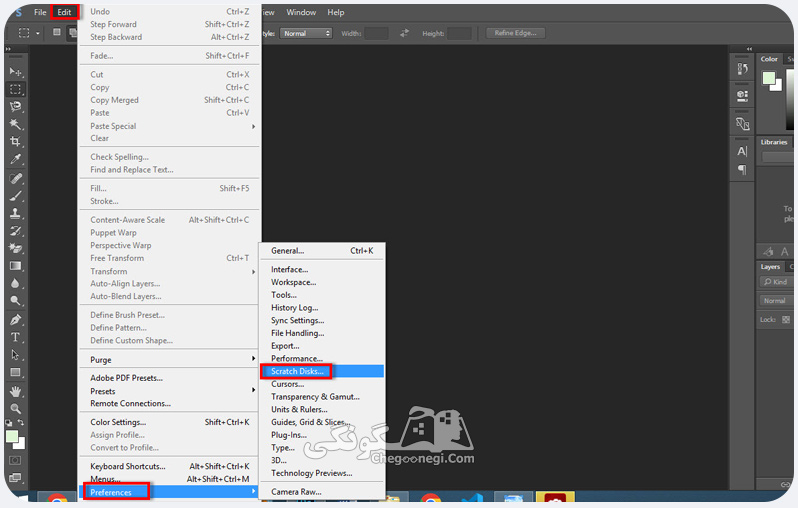Viewport: 798px width, 508px height.
Task: Click the foreground color swatch in toolbar
Action: pyautogui.click(x=12, y=436)
